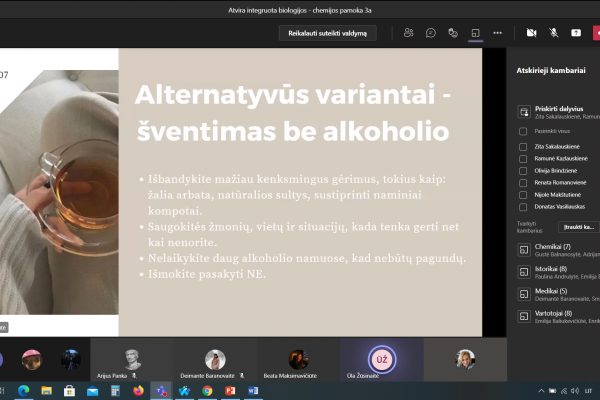This screenshot has height=400, width=600.
Task: Expand the Vartotojai (8) room entry
Action: [x=558, y=317]
